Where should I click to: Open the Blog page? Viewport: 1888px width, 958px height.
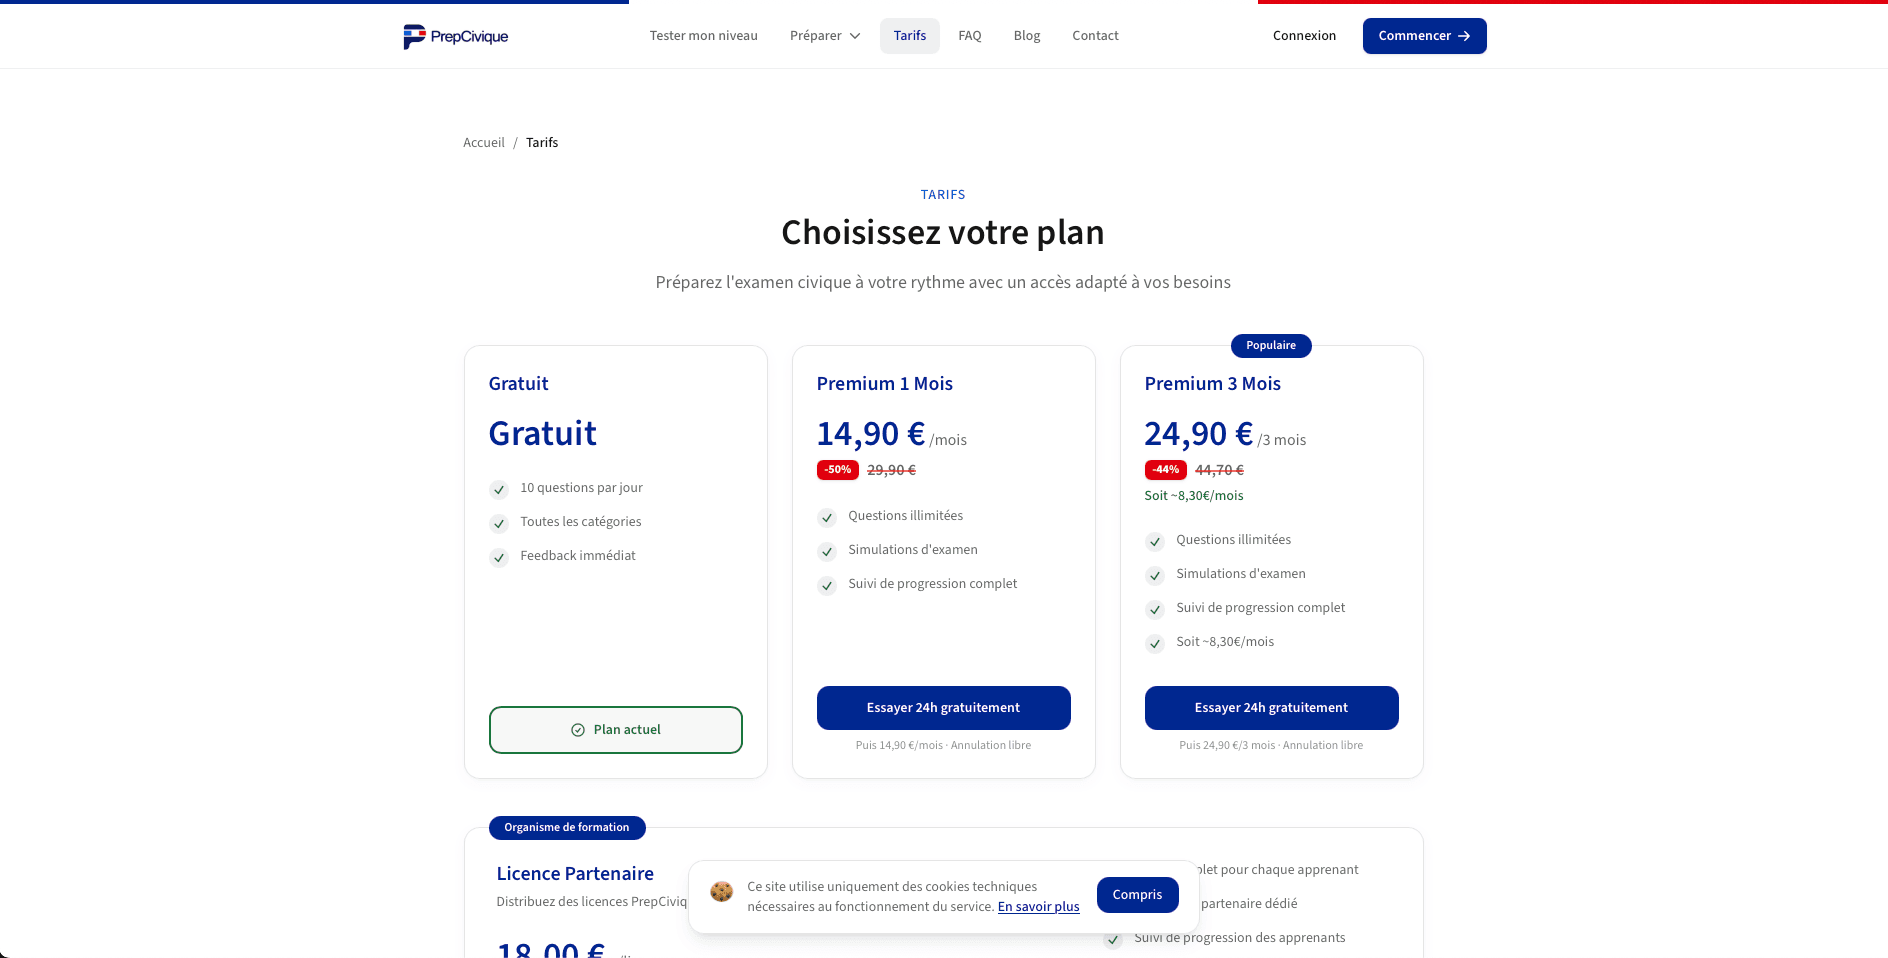click(1026, 35)
